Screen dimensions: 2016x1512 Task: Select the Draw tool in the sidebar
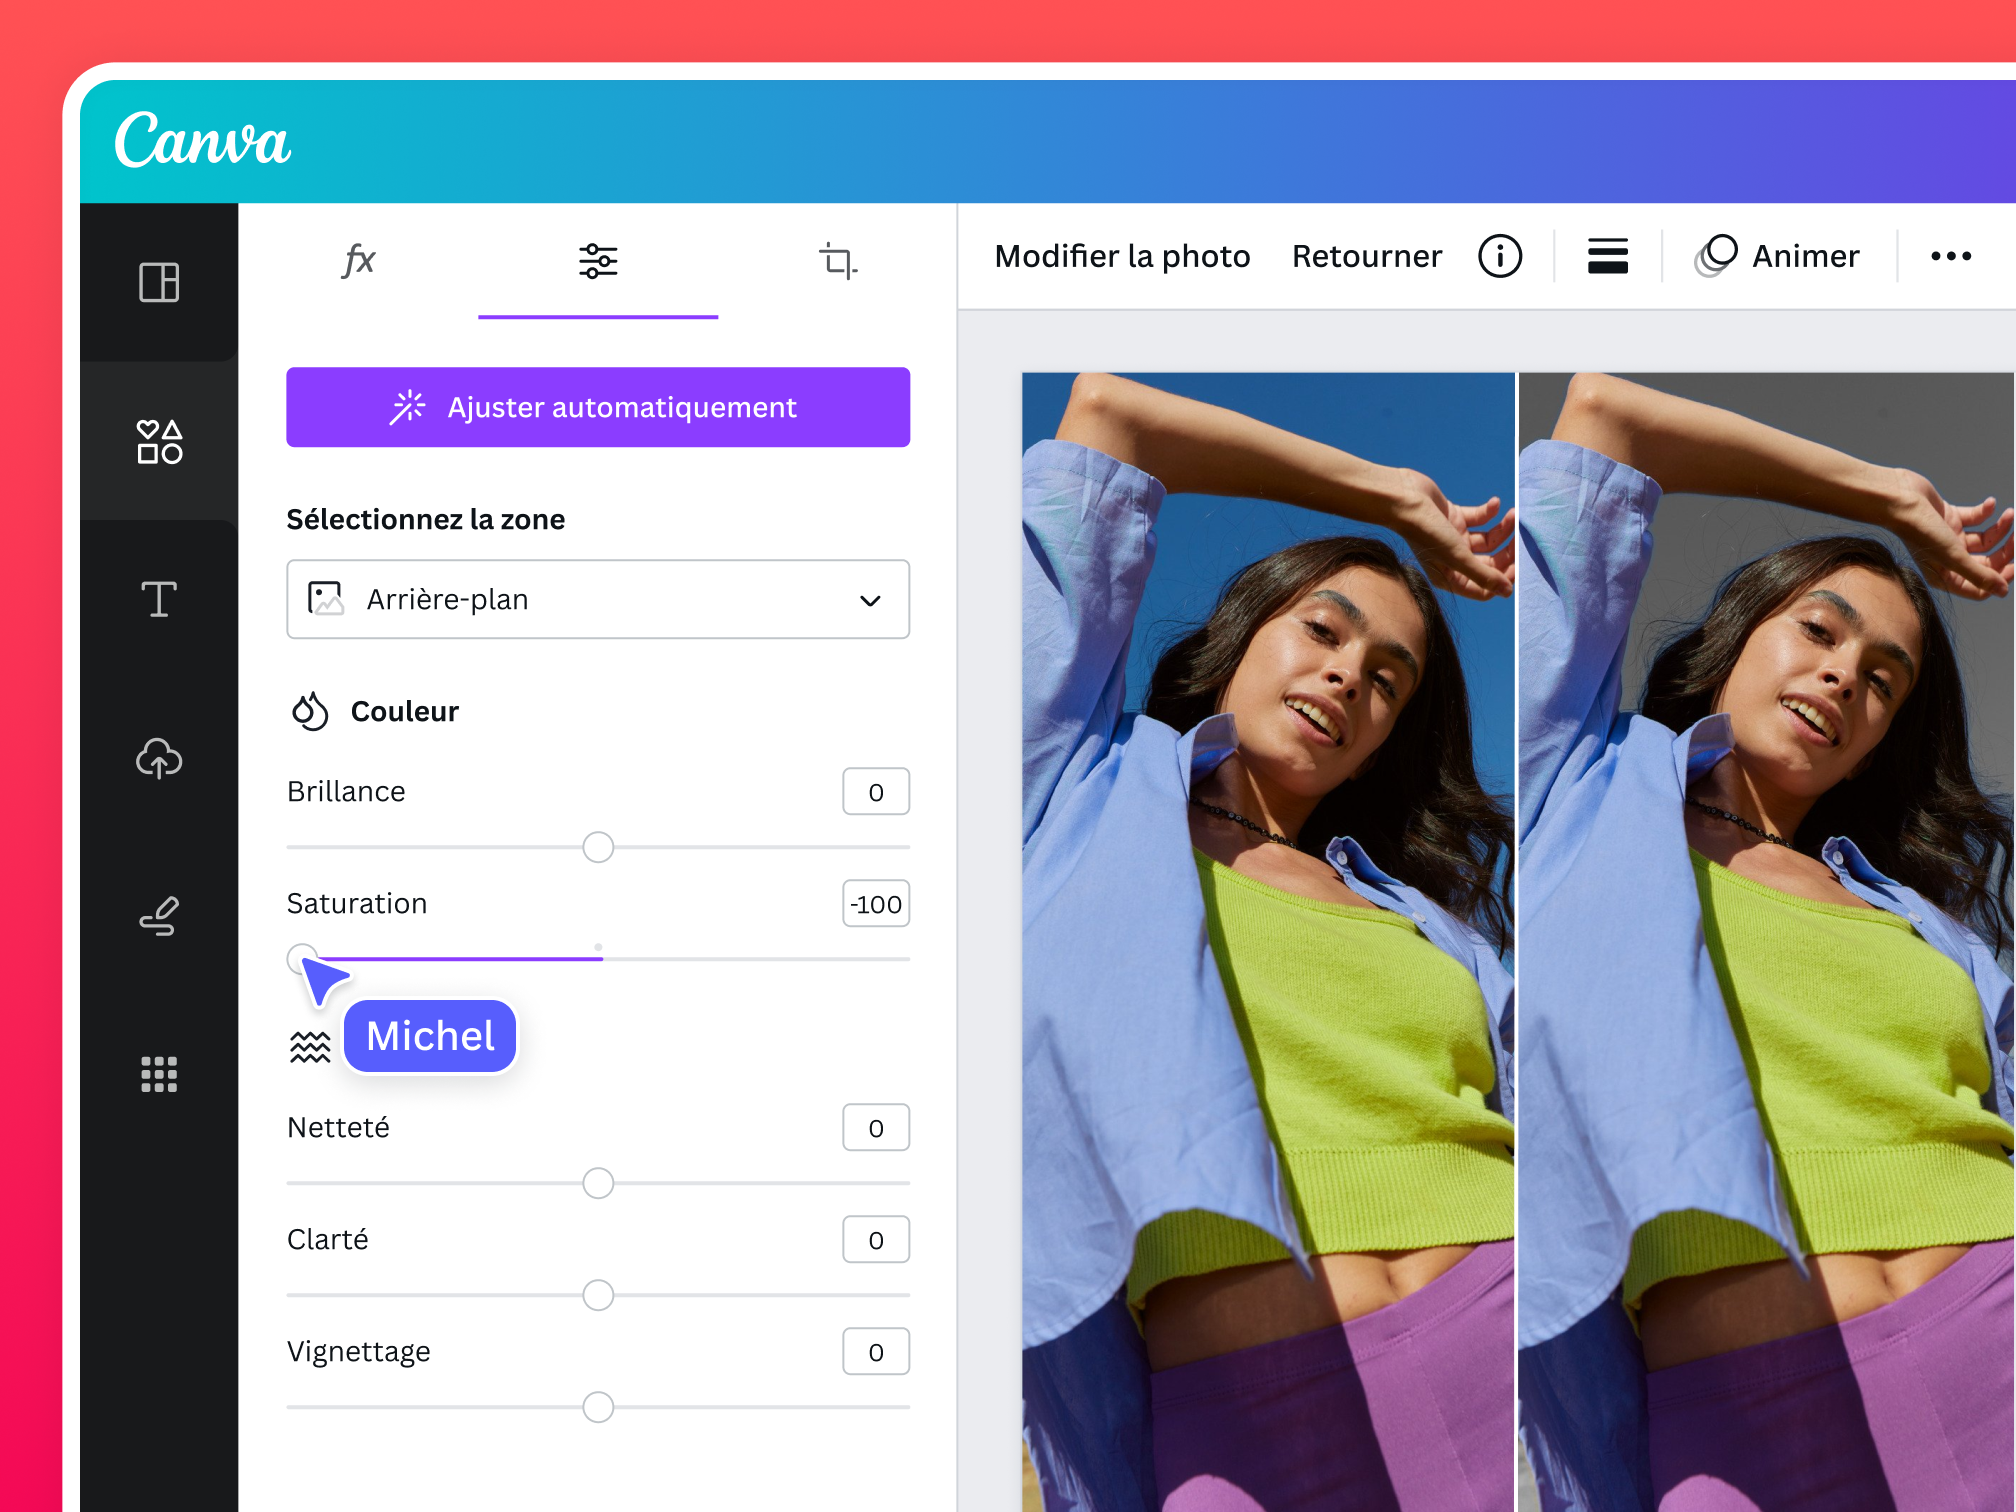(x=158, y=915)
